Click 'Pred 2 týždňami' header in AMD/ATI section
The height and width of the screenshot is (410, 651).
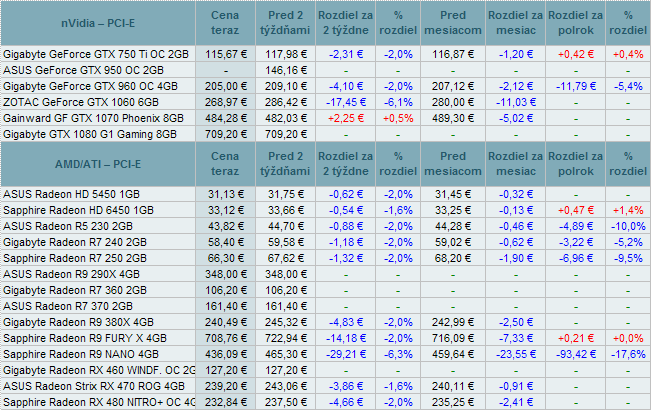tap(285, 164)
